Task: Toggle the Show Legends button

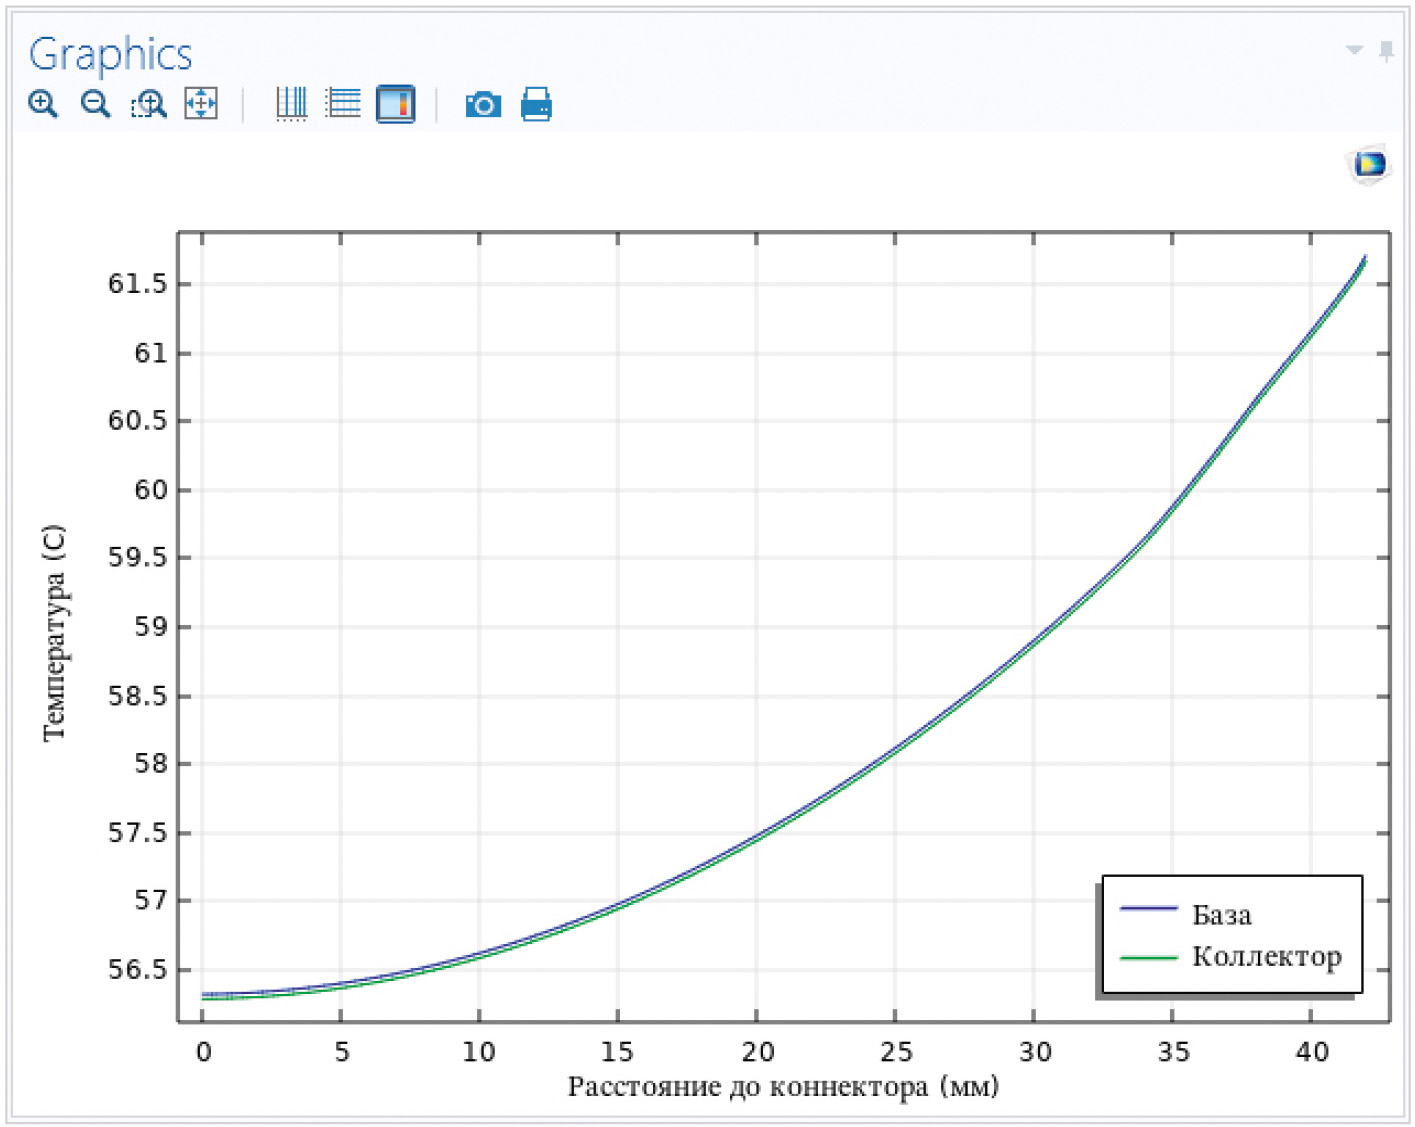Action: click(x=396, y=104)
